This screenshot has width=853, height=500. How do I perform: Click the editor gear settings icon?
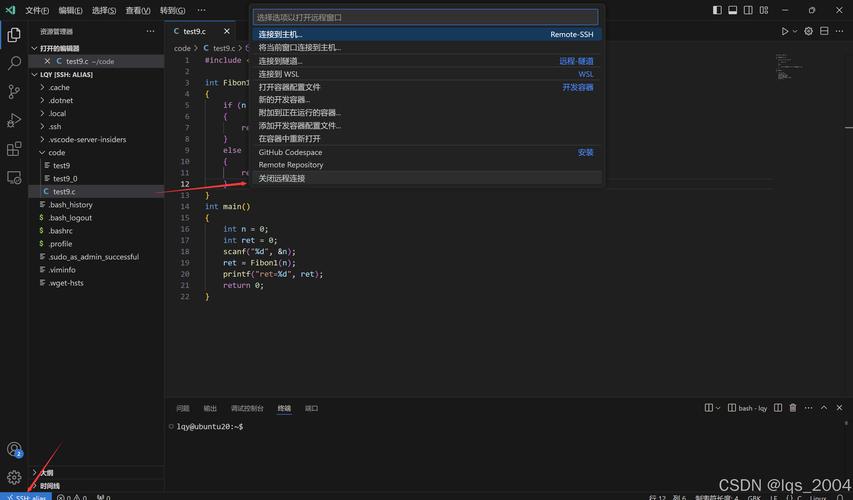point(808,32)
